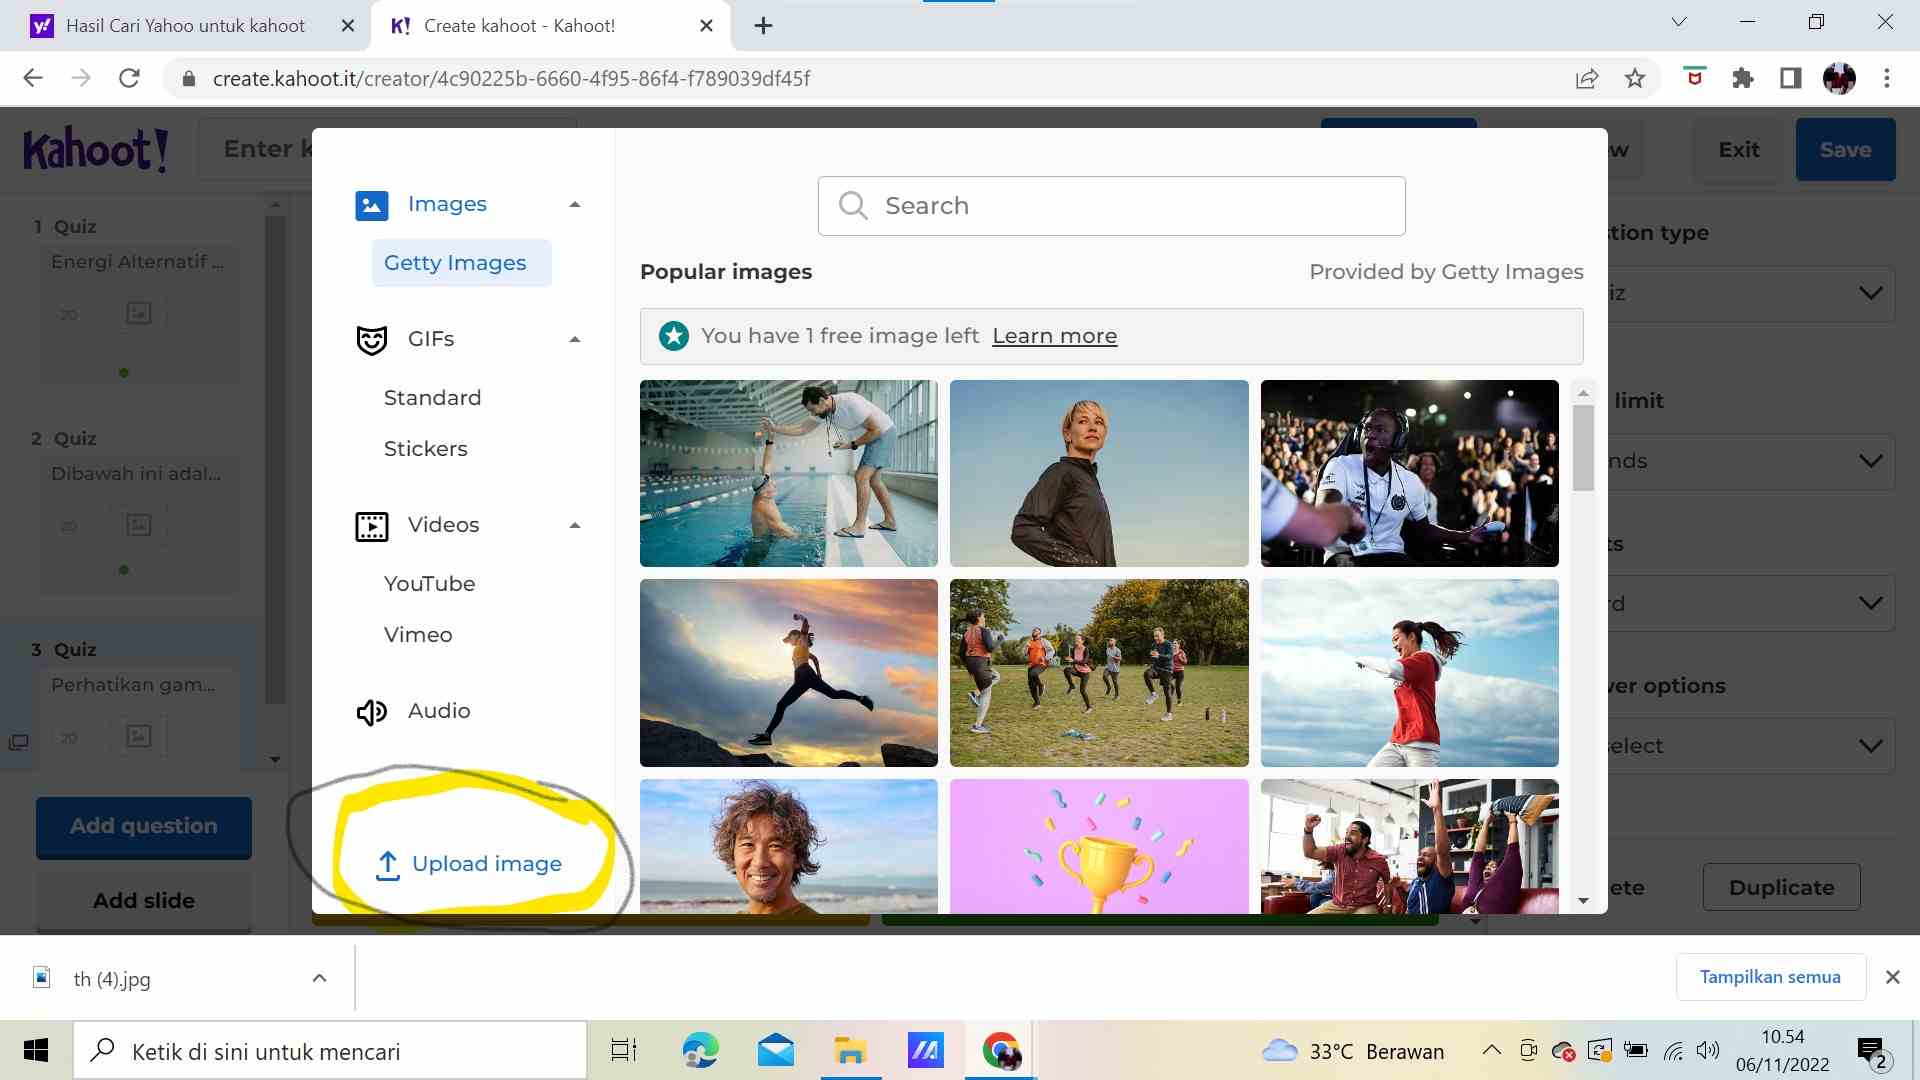This screenshot has width=1920, height=1080.
Task: Click Tampilkan semua downloads button
Action: click(1770, 977)
